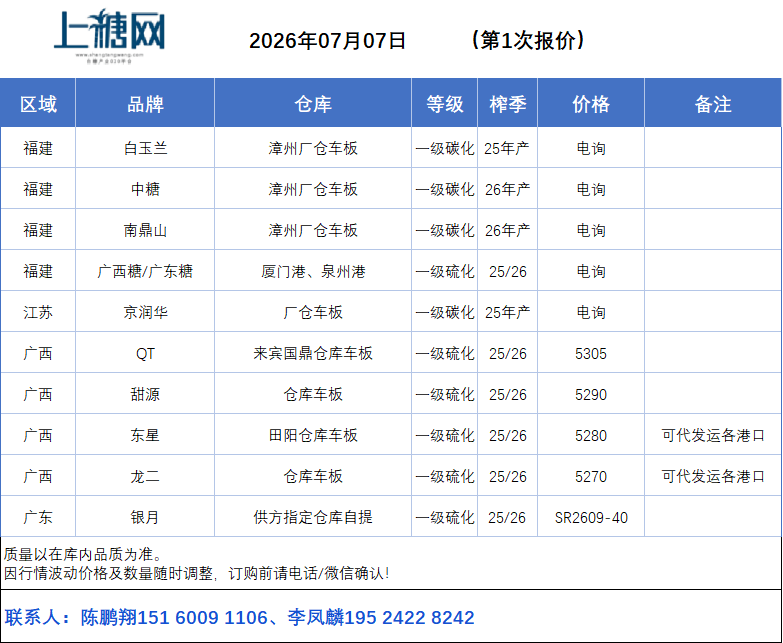Click 25年产 season in 白玉兰 row

(x=507, y=148)
